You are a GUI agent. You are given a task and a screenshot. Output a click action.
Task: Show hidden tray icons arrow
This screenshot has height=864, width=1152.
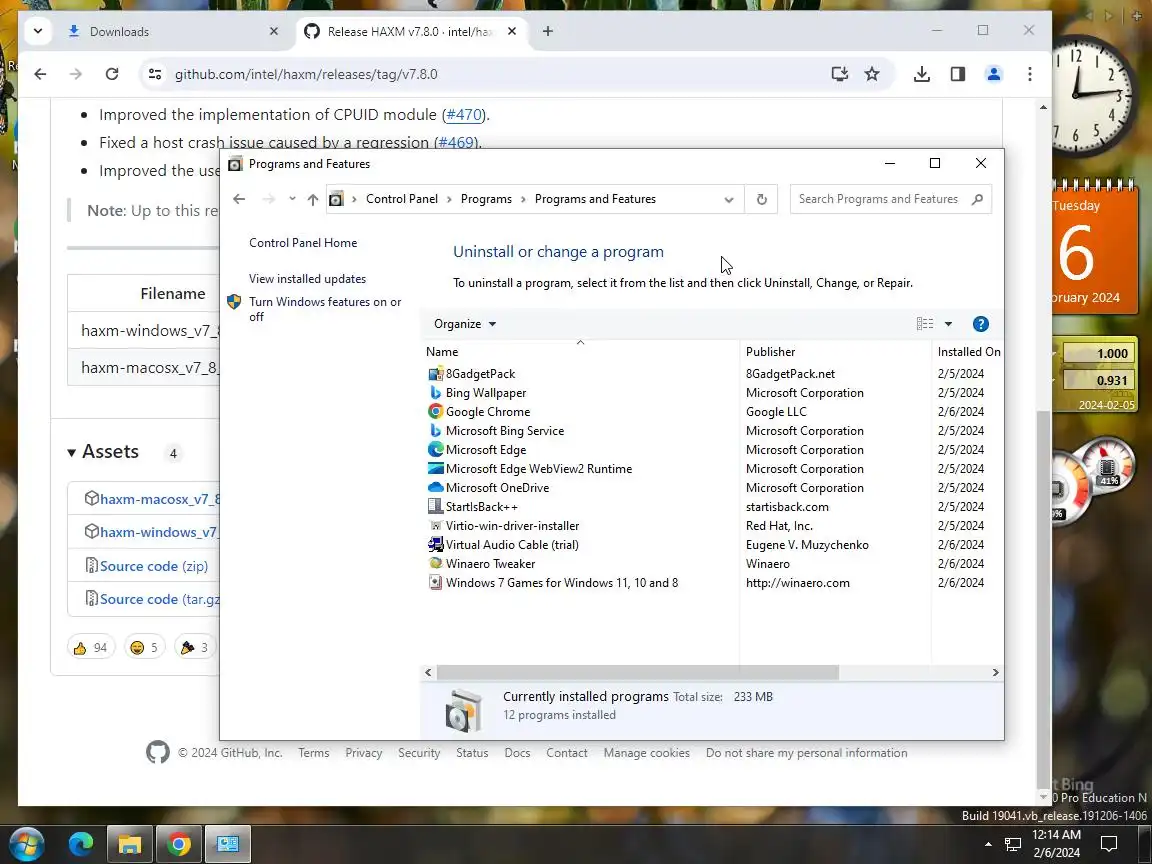pyautogui.click(x=987, y=844)
